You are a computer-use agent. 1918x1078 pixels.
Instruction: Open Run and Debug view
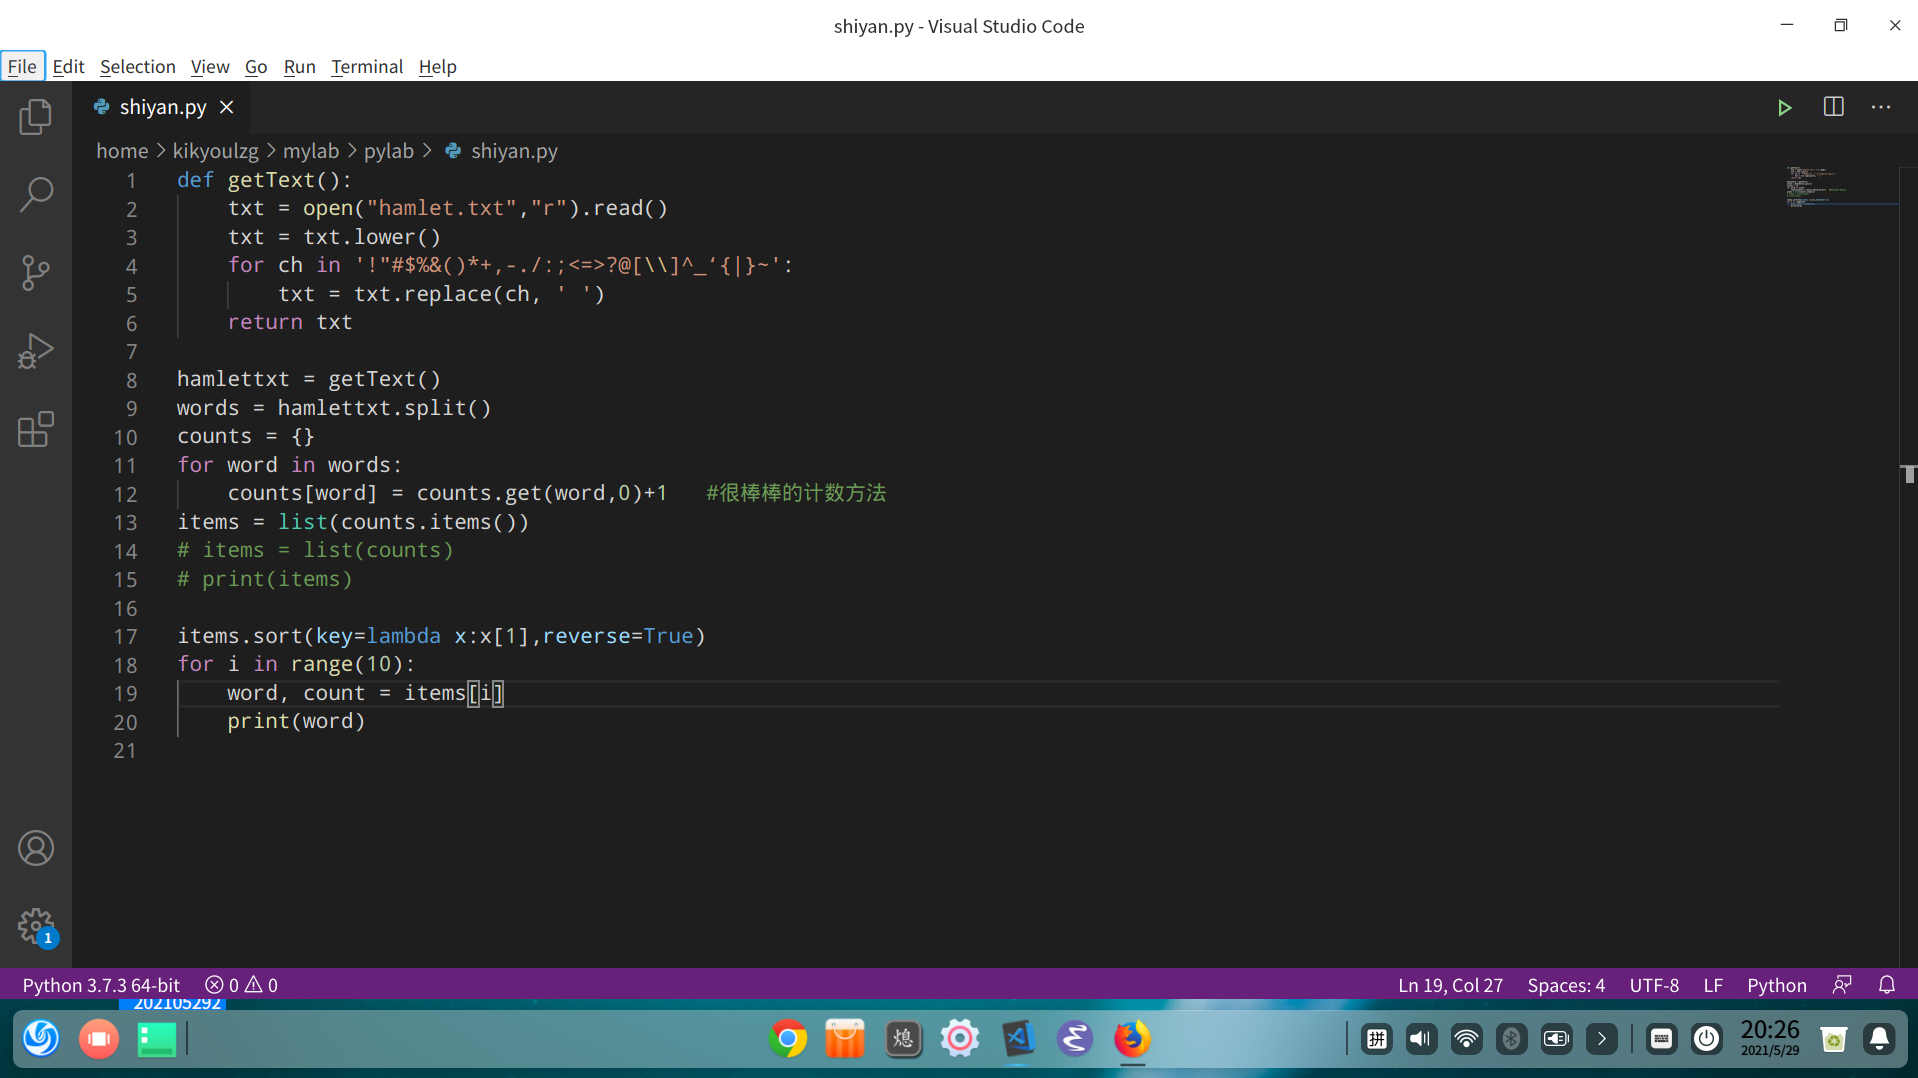(x=36, y=351)
